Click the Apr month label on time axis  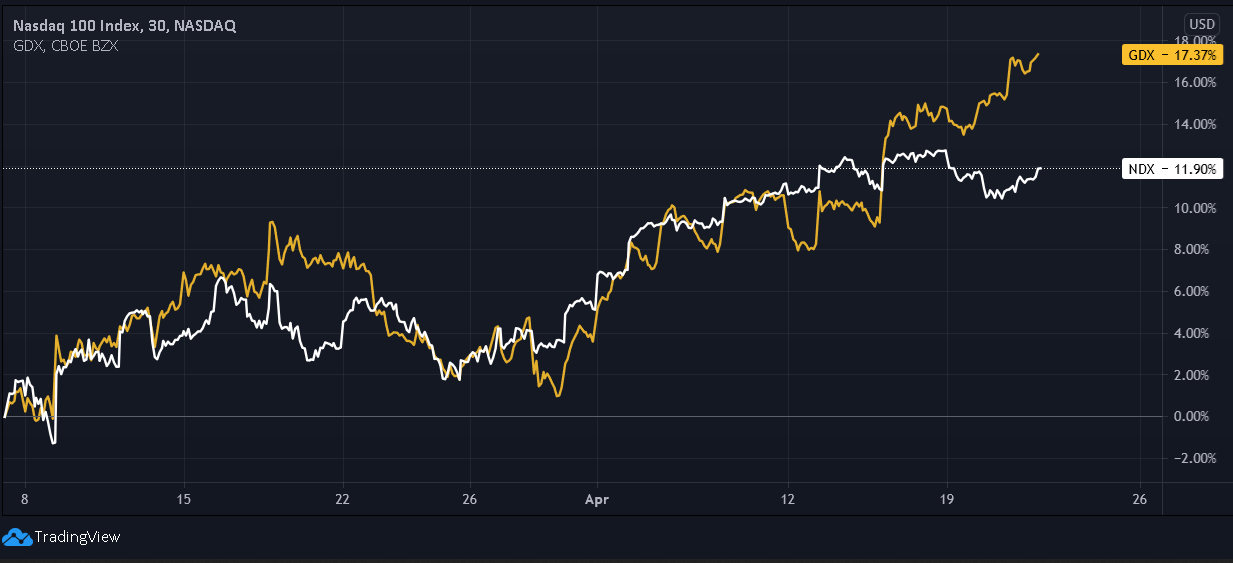click(597, 498)
